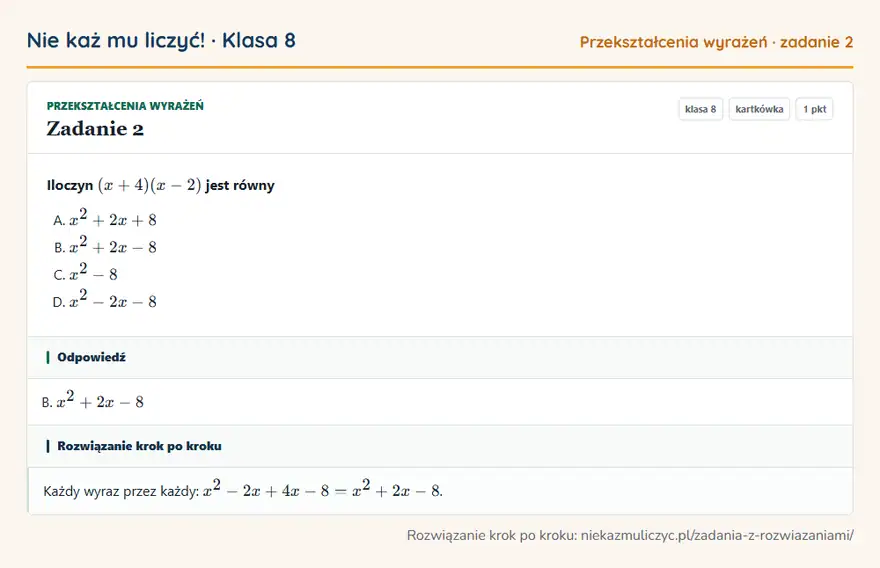Choose option B, x² + 2x − 8, in the options list
This screenshot has height=568, width=880.
pos(105,245)
